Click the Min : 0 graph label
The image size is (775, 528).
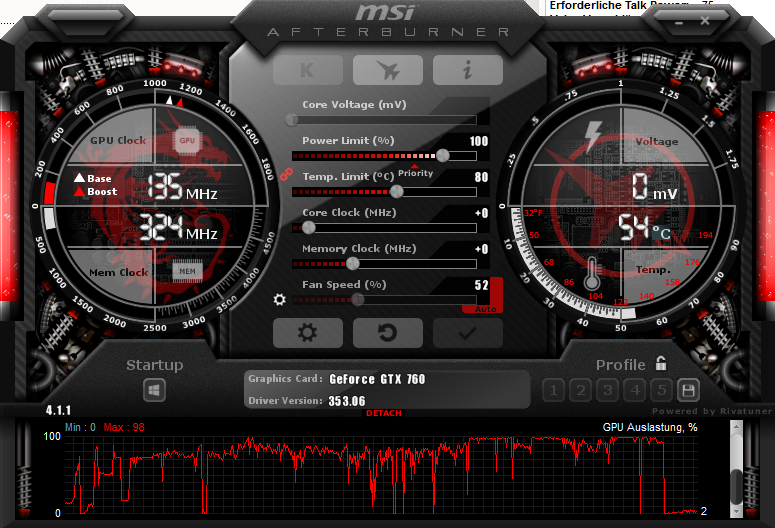[x=80, y=428]
